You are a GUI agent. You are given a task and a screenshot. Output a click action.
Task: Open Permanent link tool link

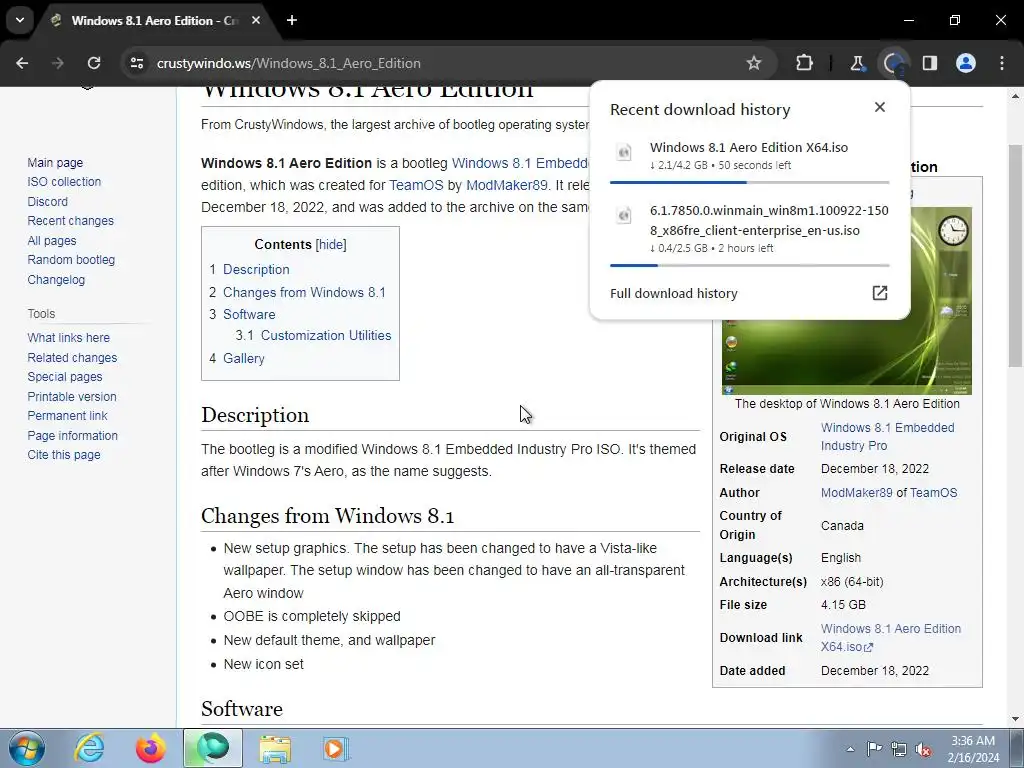coord(67,415)
